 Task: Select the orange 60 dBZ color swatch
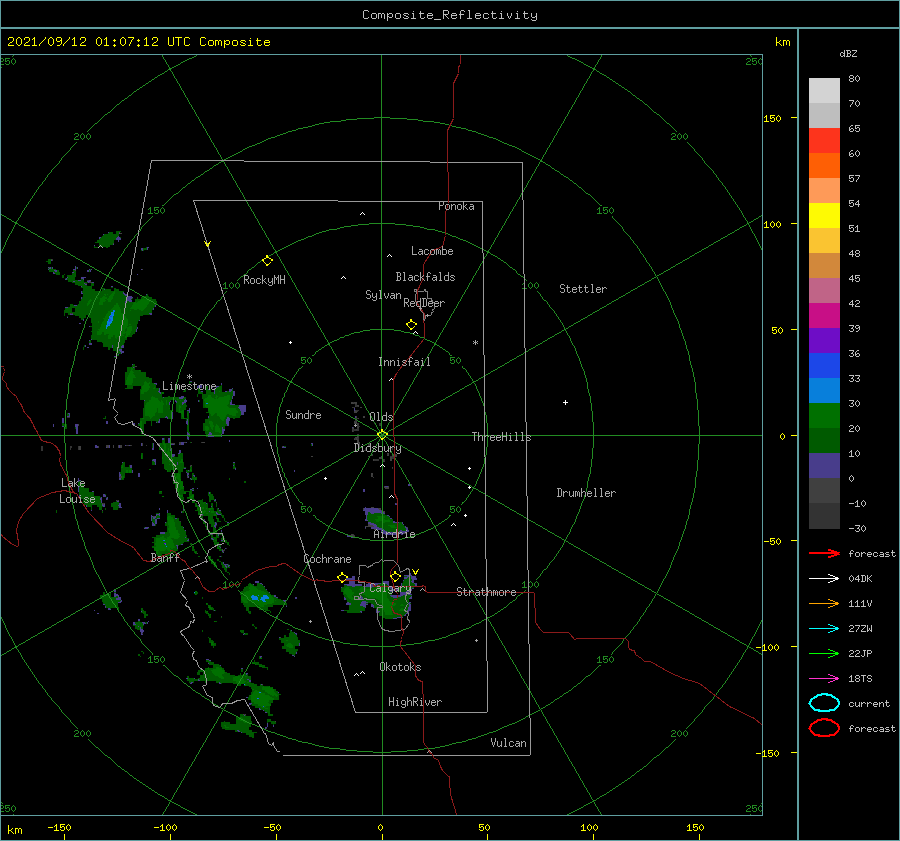(824, 165)
